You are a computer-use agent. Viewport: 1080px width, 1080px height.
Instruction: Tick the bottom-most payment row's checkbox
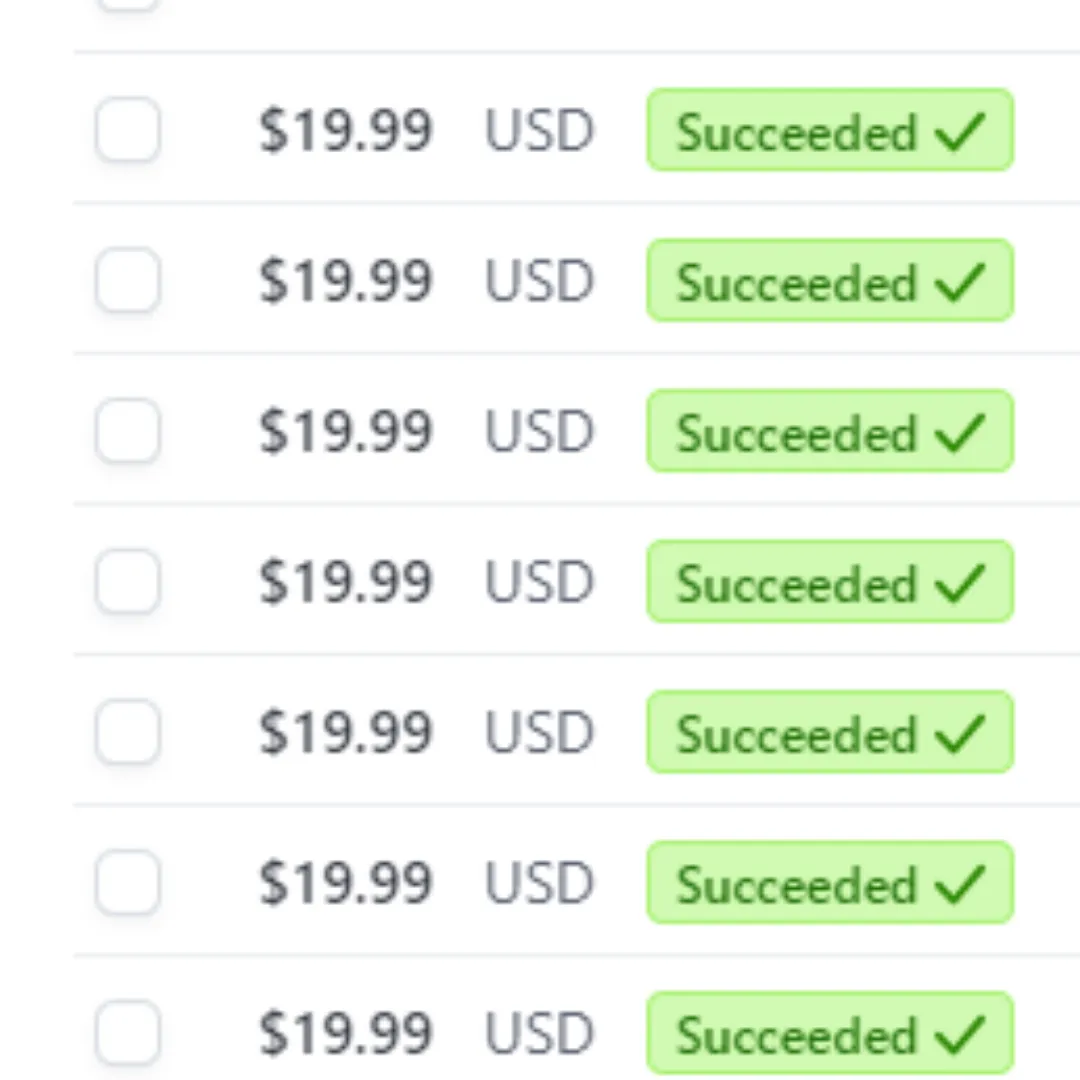(128, 1033)
